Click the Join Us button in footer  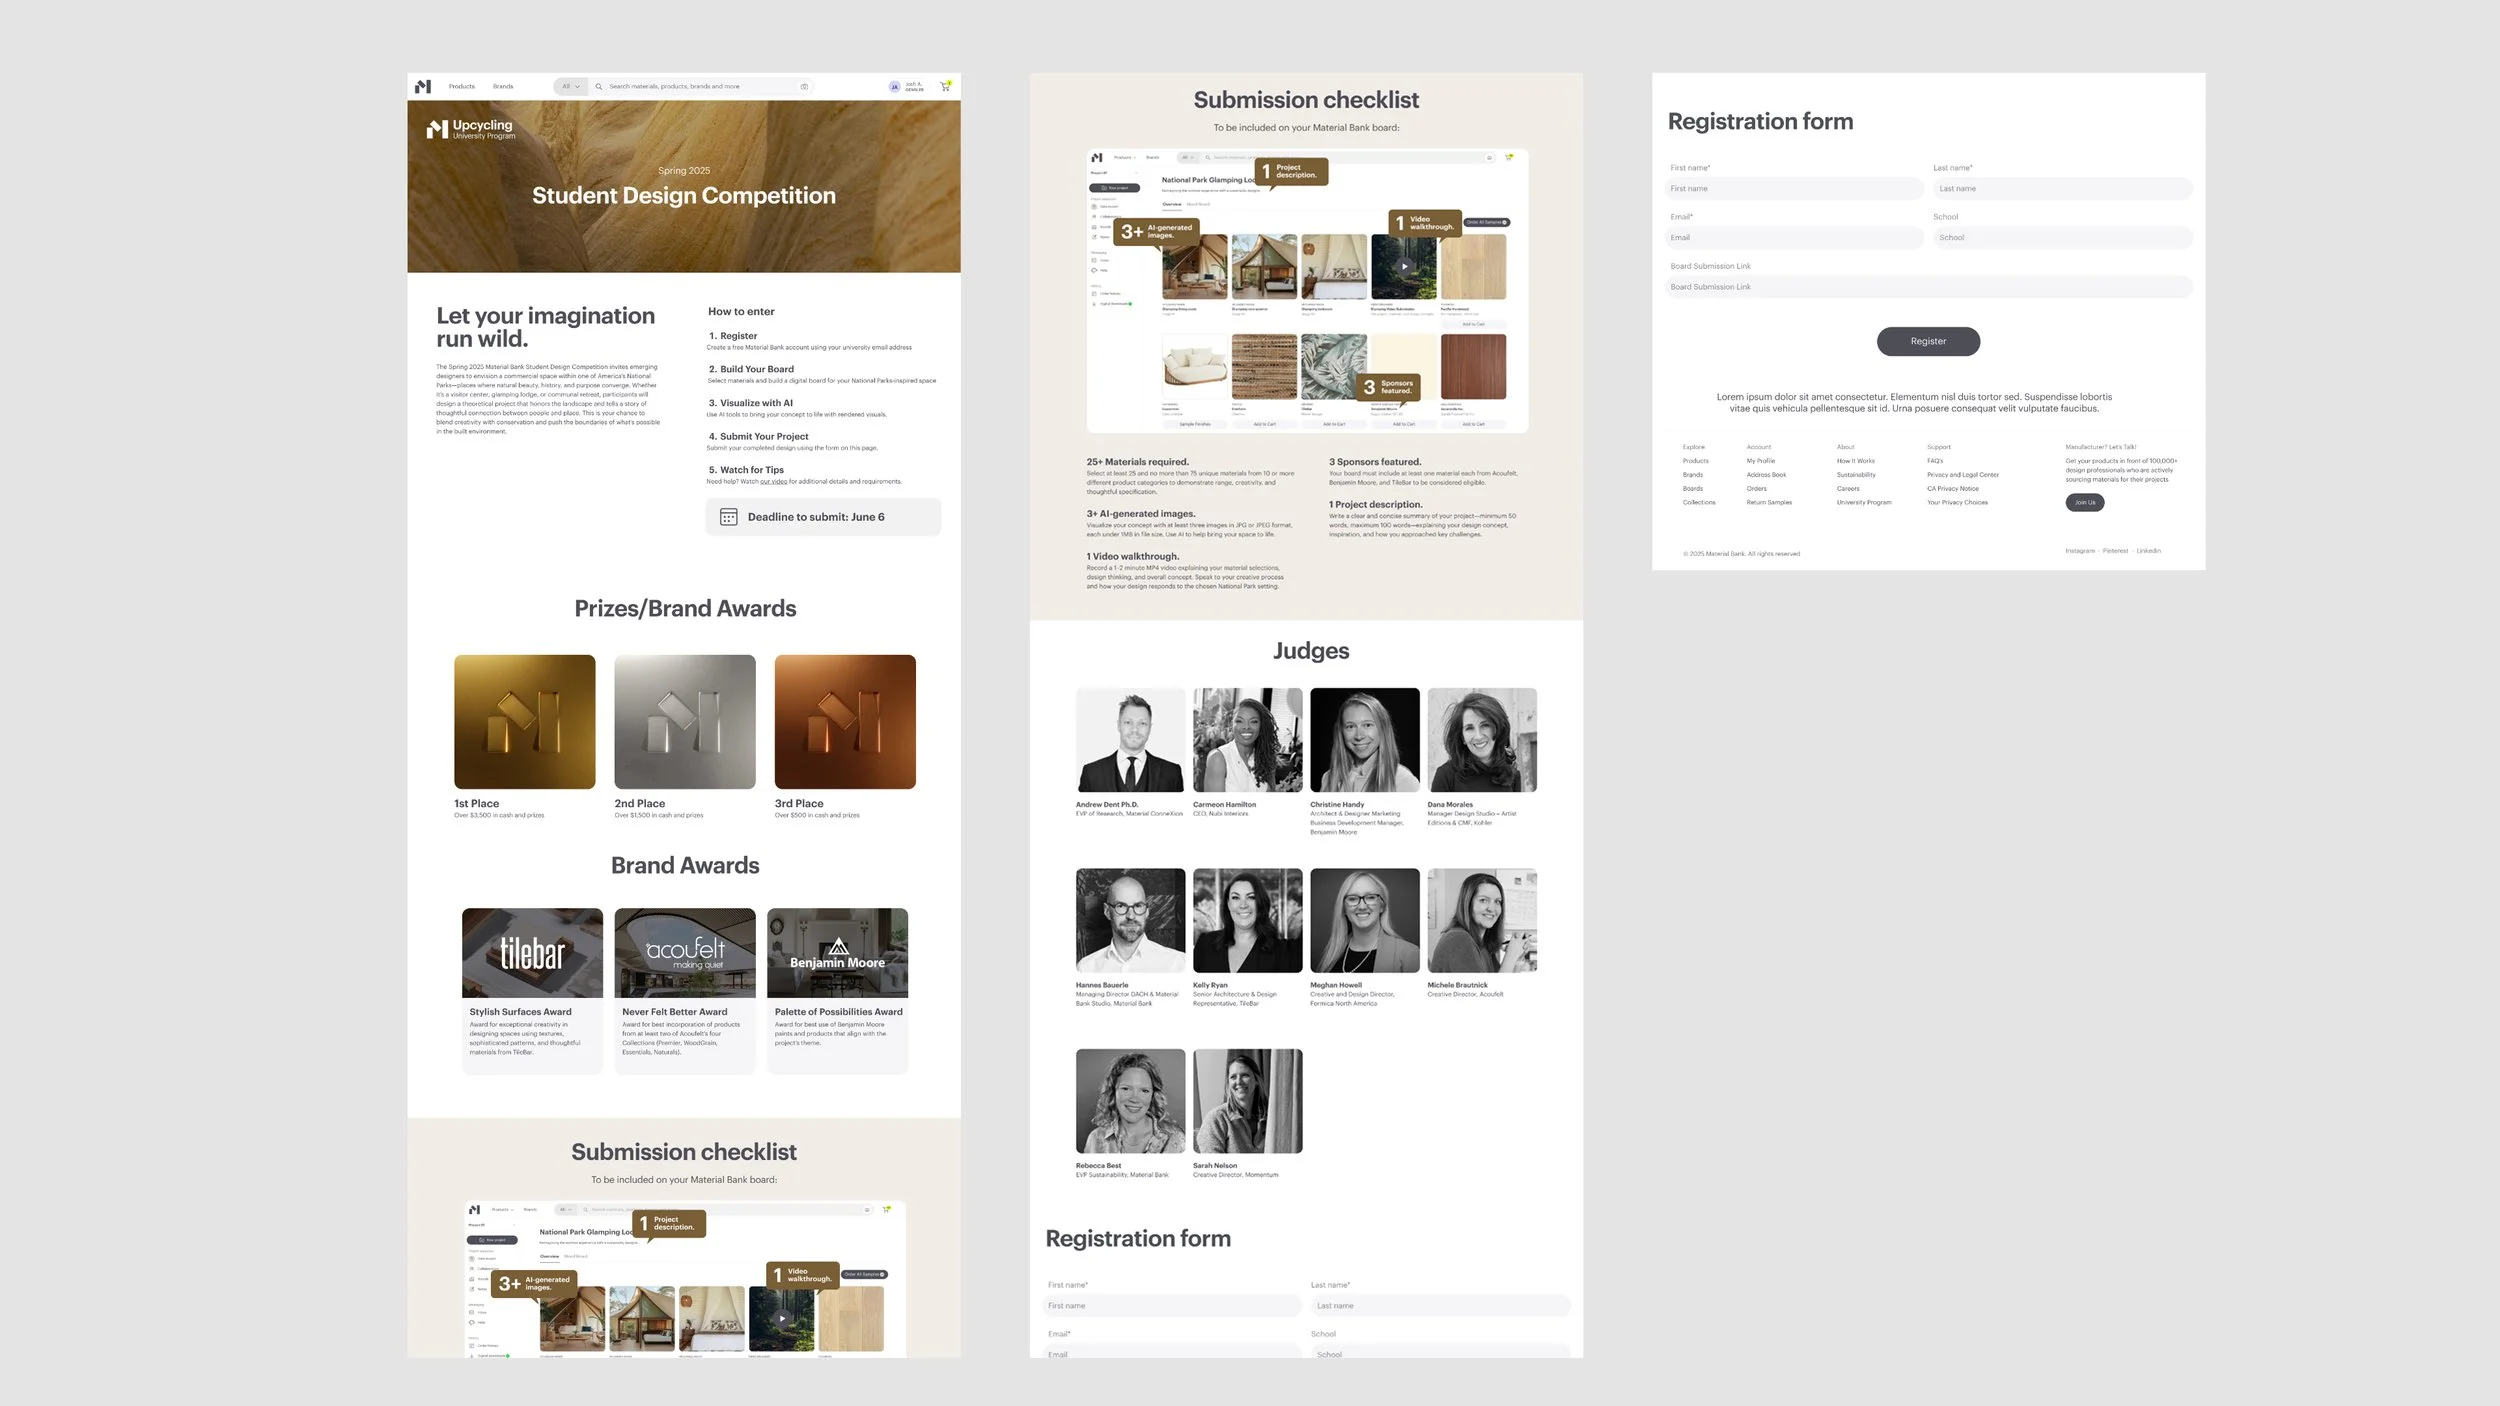click(x=2084, y=503)
